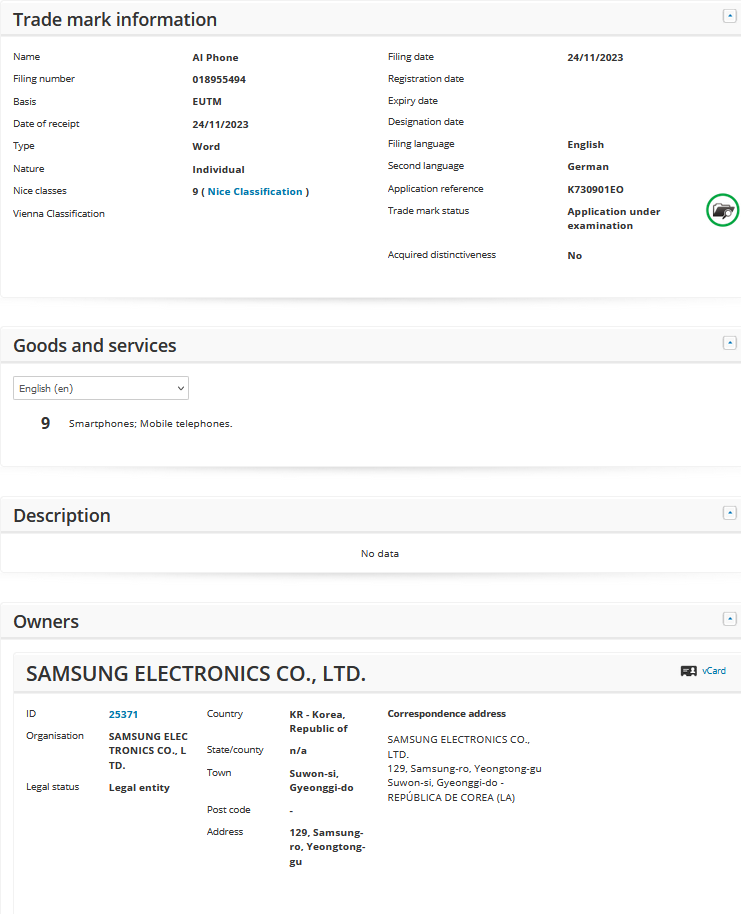Click the SAMSUNG ELECTRONICS CO., LTD. owner title
The image size is (741, 914).
[196, 673]
